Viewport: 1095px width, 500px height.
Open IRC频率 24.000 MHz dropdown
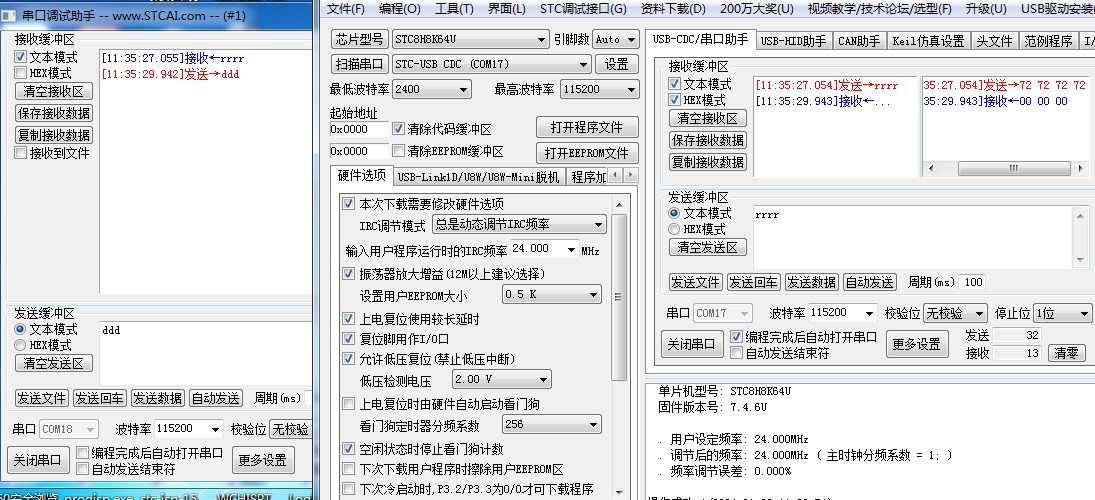pyautogui.click(x=545, y=249)
